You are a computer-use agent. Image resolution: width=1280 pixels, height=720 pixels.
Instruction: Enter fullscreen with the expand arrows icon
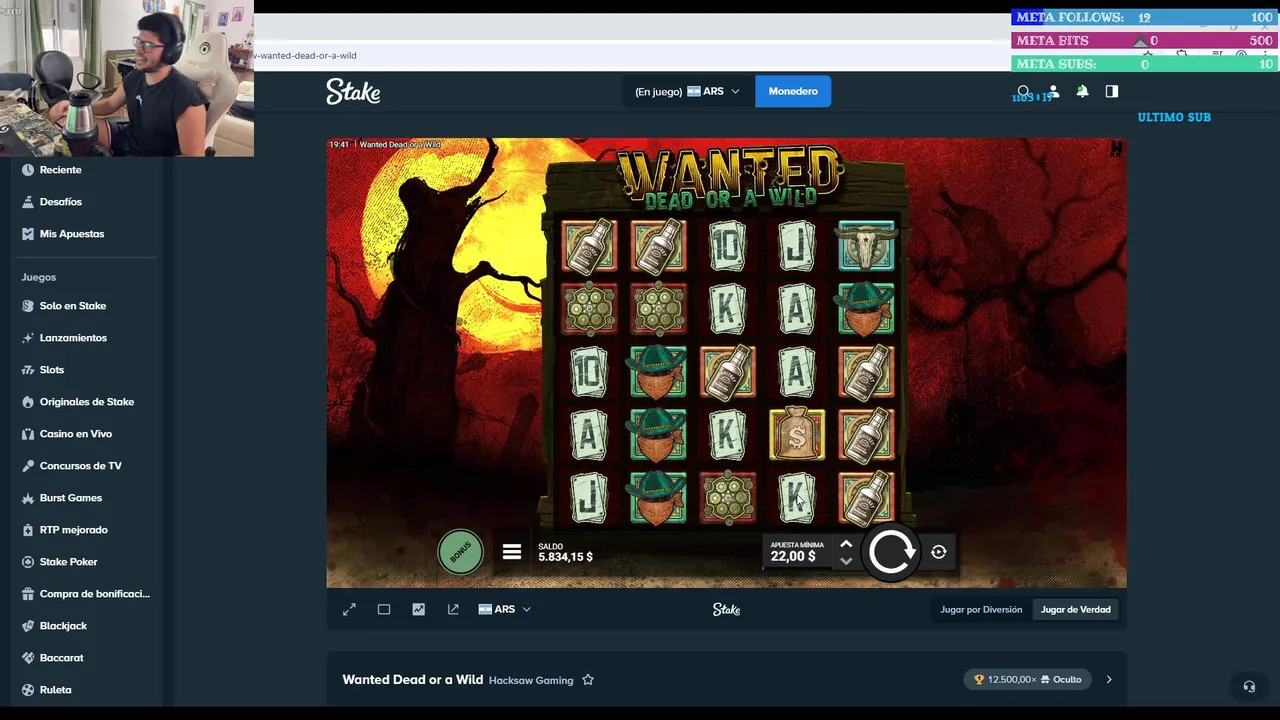(349, 609)
